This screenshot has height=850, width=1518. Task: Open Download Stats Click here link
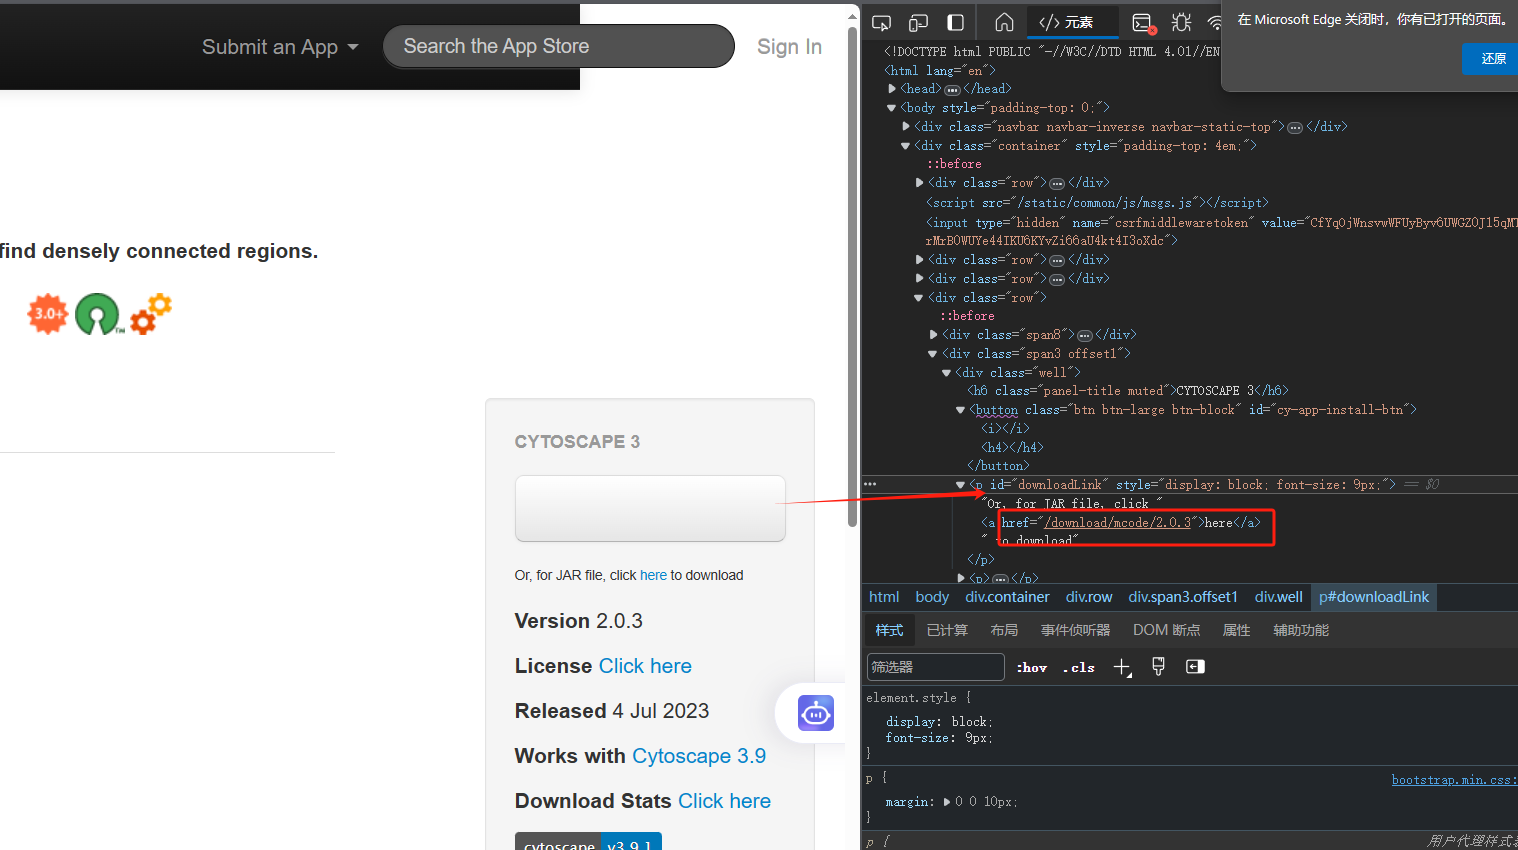point(724,801)
